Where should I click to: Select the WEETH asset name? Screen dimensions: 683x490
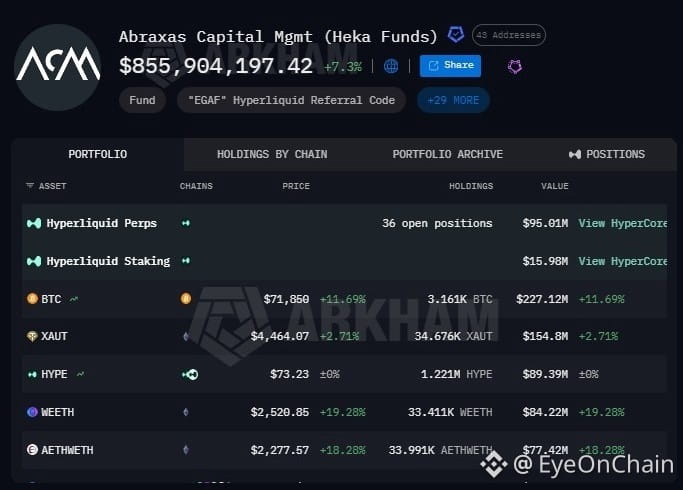click(57, 412)
